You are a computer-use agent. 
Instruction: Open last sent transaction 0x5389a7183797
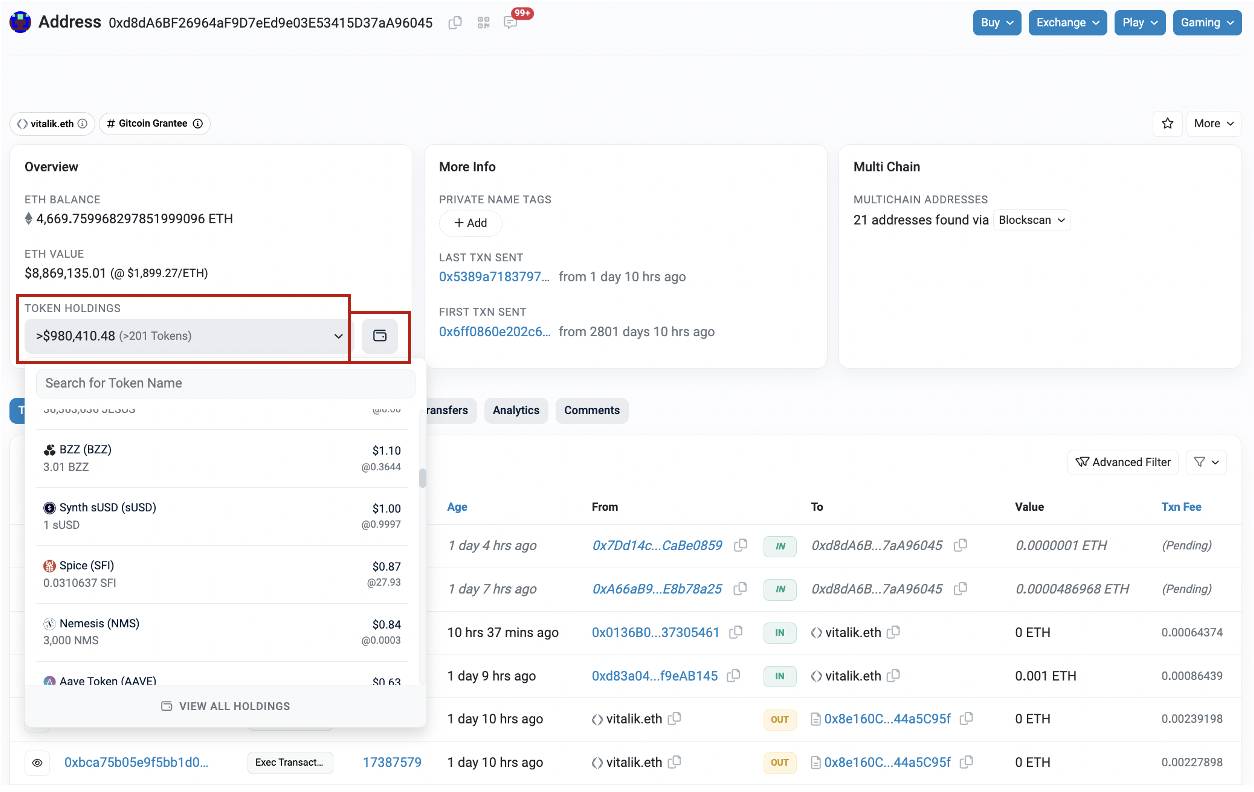pyautogui.click(x=495, y=277)
